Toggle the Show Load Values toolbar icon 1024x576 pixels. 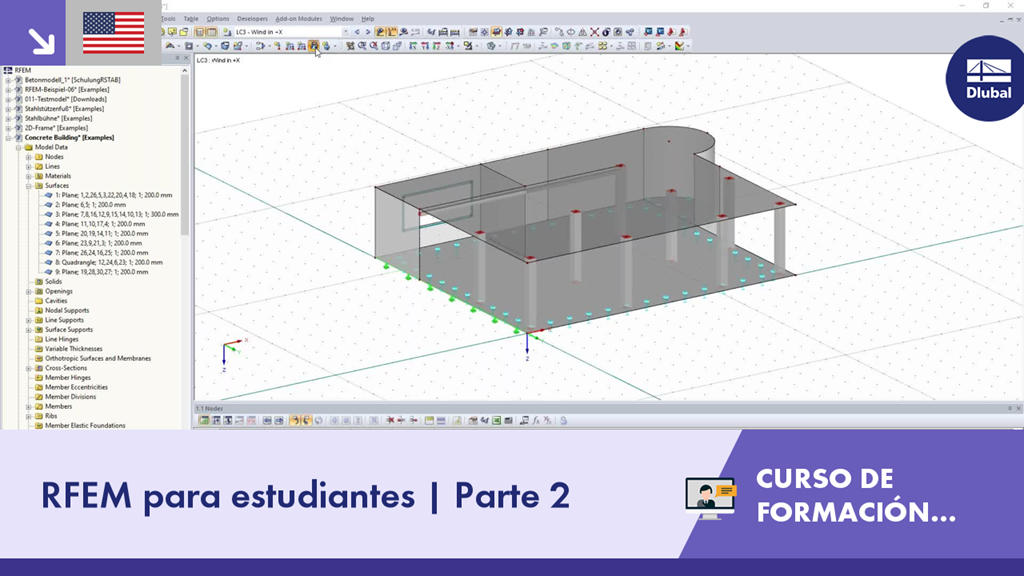[392, 32]
